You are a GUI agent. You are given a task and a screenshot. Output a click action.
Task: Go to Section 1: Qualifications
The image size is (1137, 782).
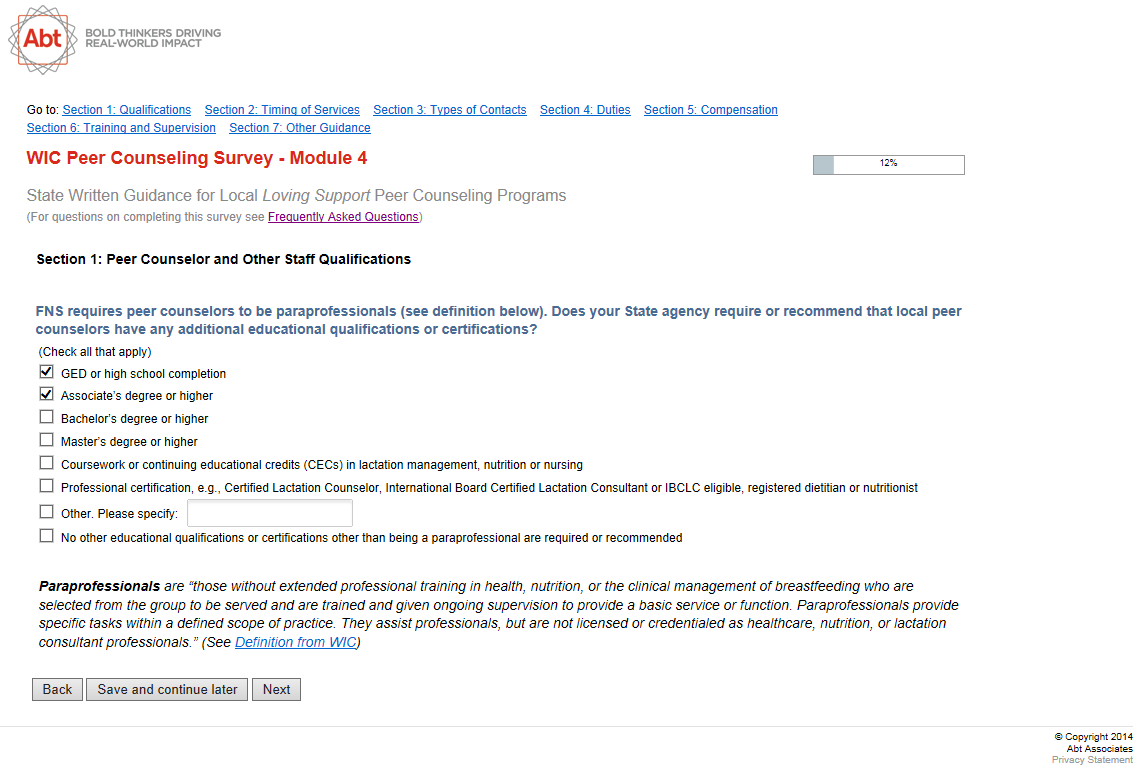tap(127, 110)
